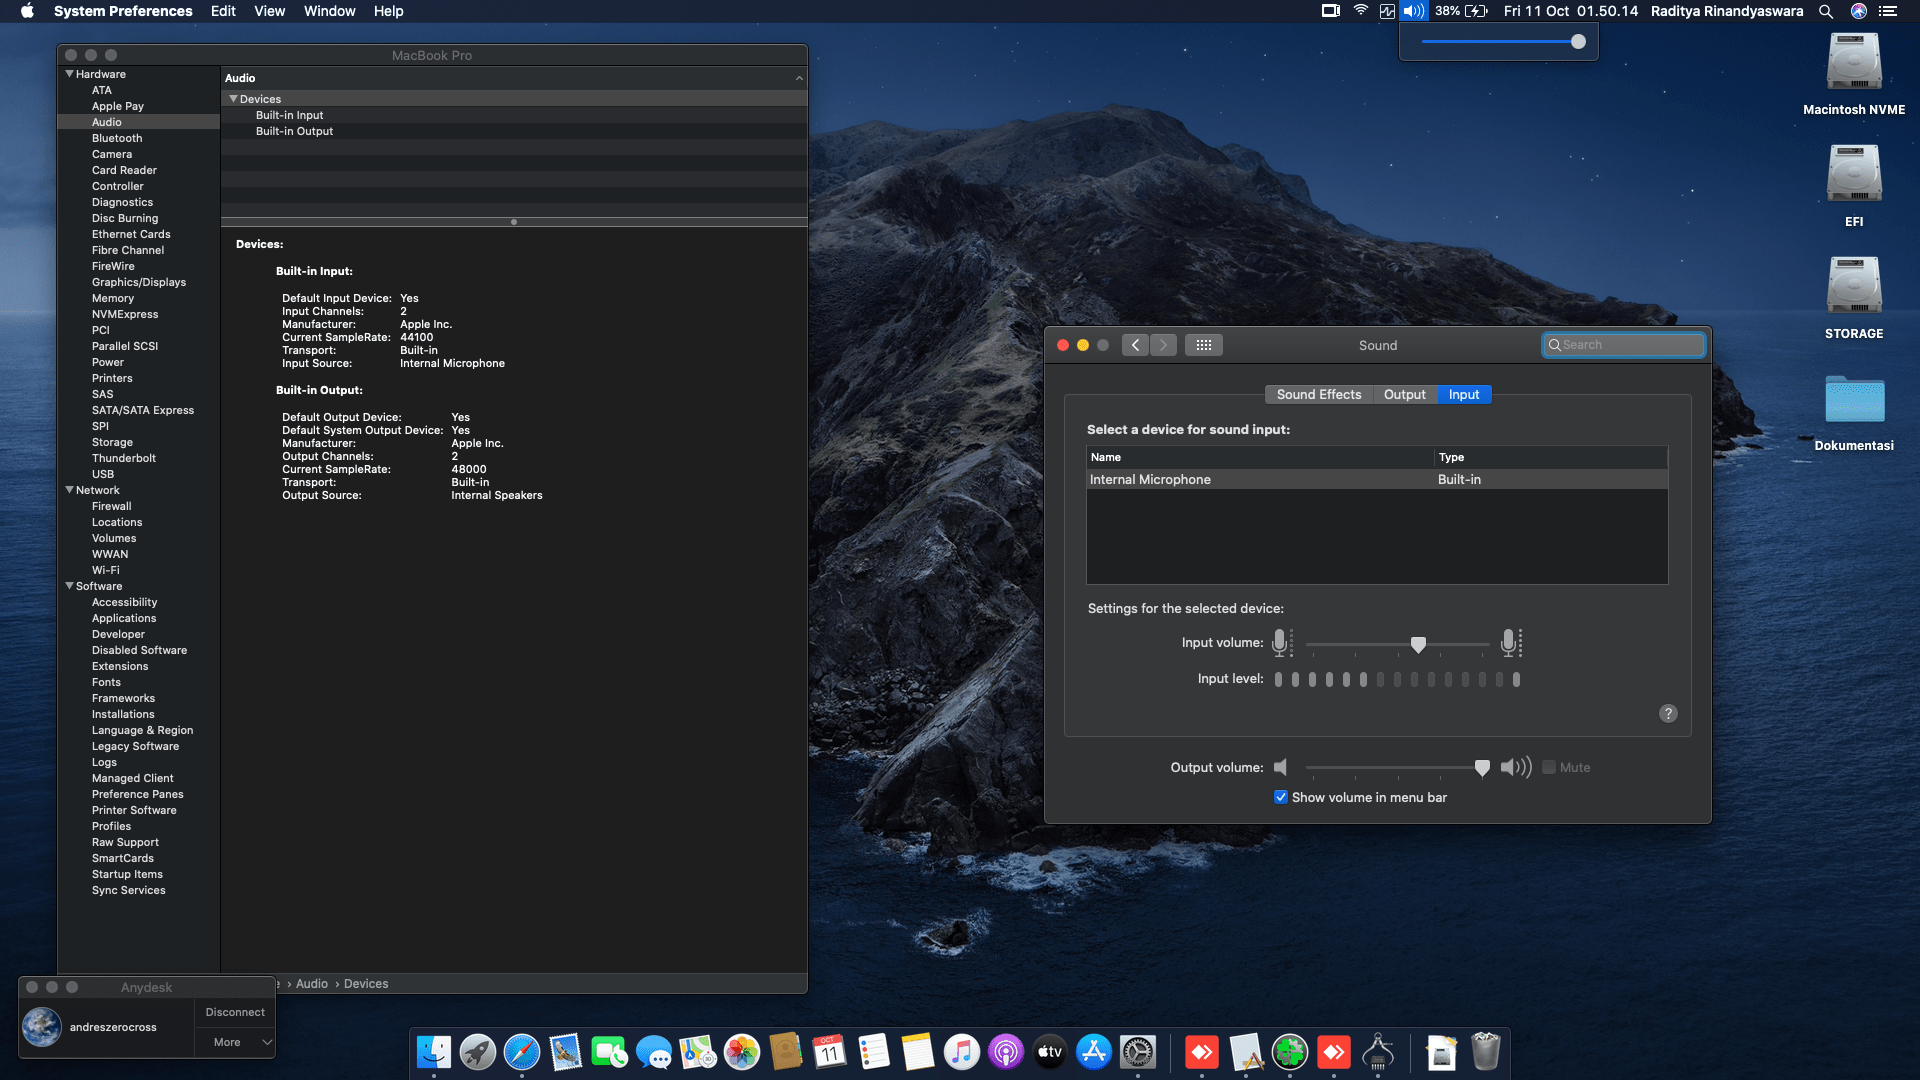Open the Window menu
Viewport: 1920px width, 1080px height.
(x=329, y=11)
